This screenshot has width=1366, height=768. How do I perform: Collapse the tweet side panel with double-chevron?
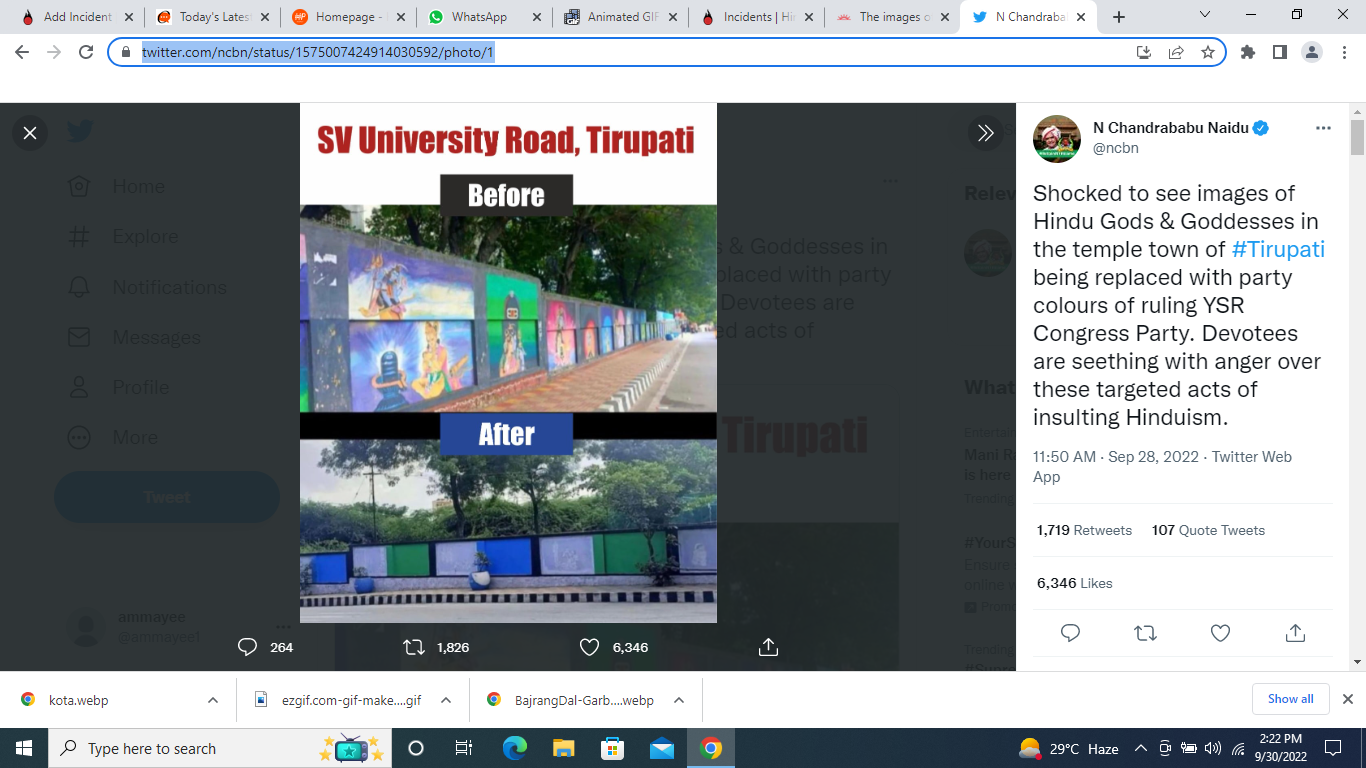985,132
